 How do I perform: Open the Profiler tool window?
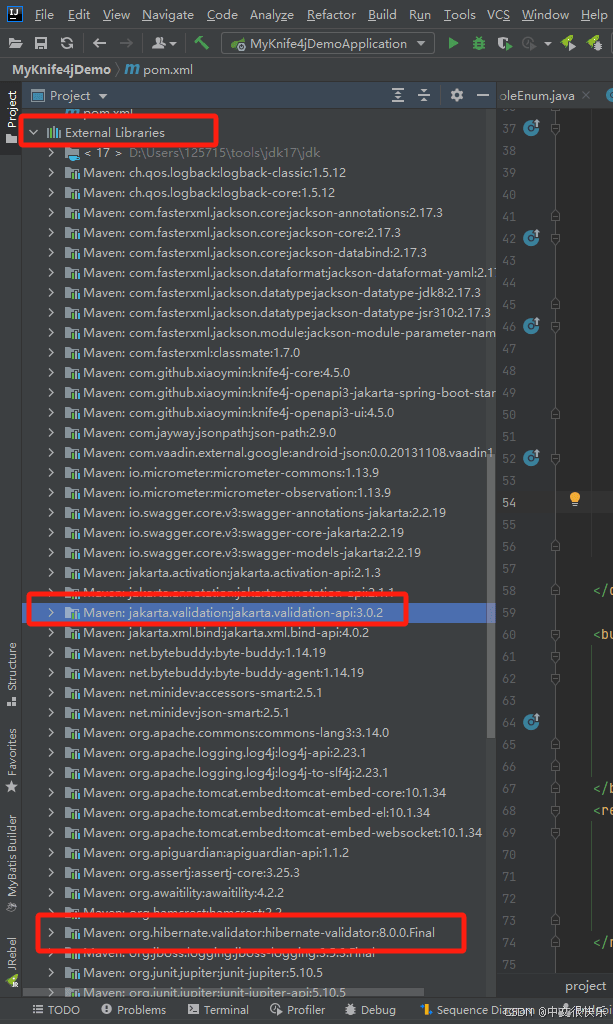(x=298, y=1010)
